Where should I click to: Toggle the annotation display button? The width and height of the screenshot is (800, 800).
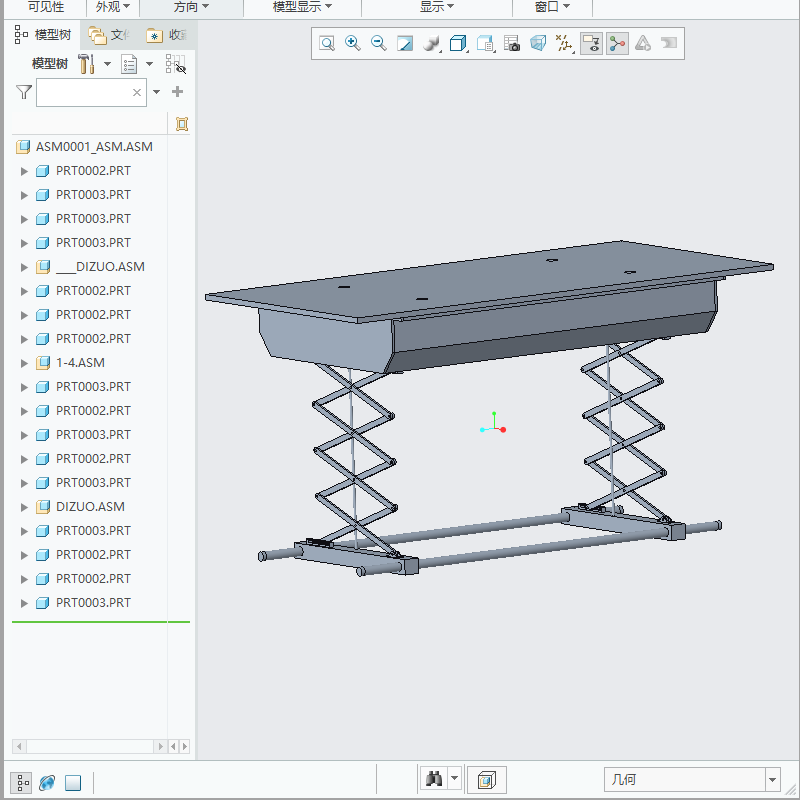click(591, 43)
